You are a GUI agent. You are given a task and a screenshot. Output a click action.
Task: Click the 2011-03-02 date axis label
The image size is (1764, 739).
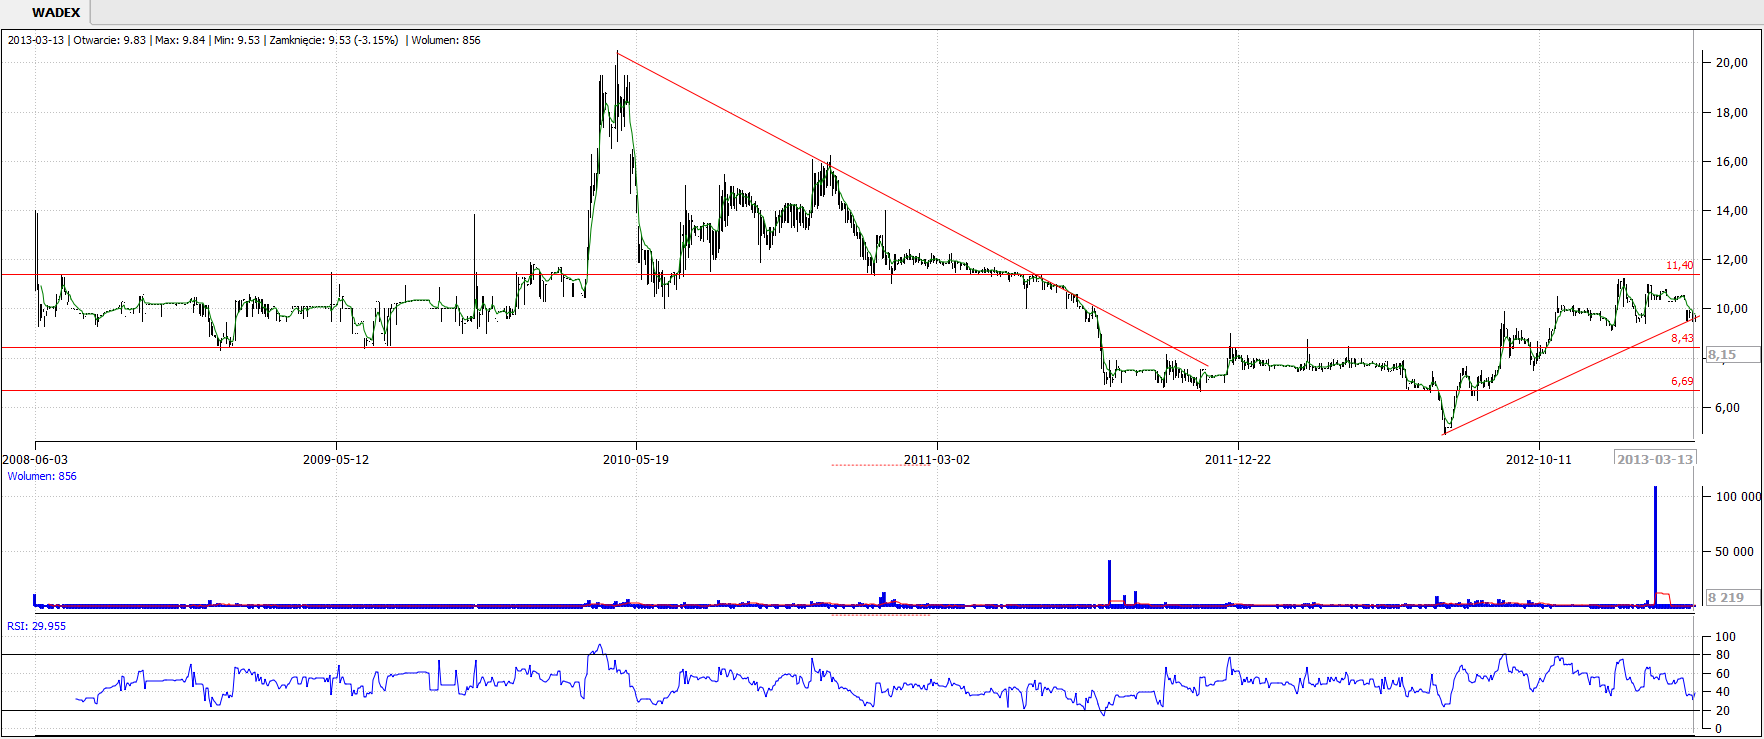pos(937,459)
